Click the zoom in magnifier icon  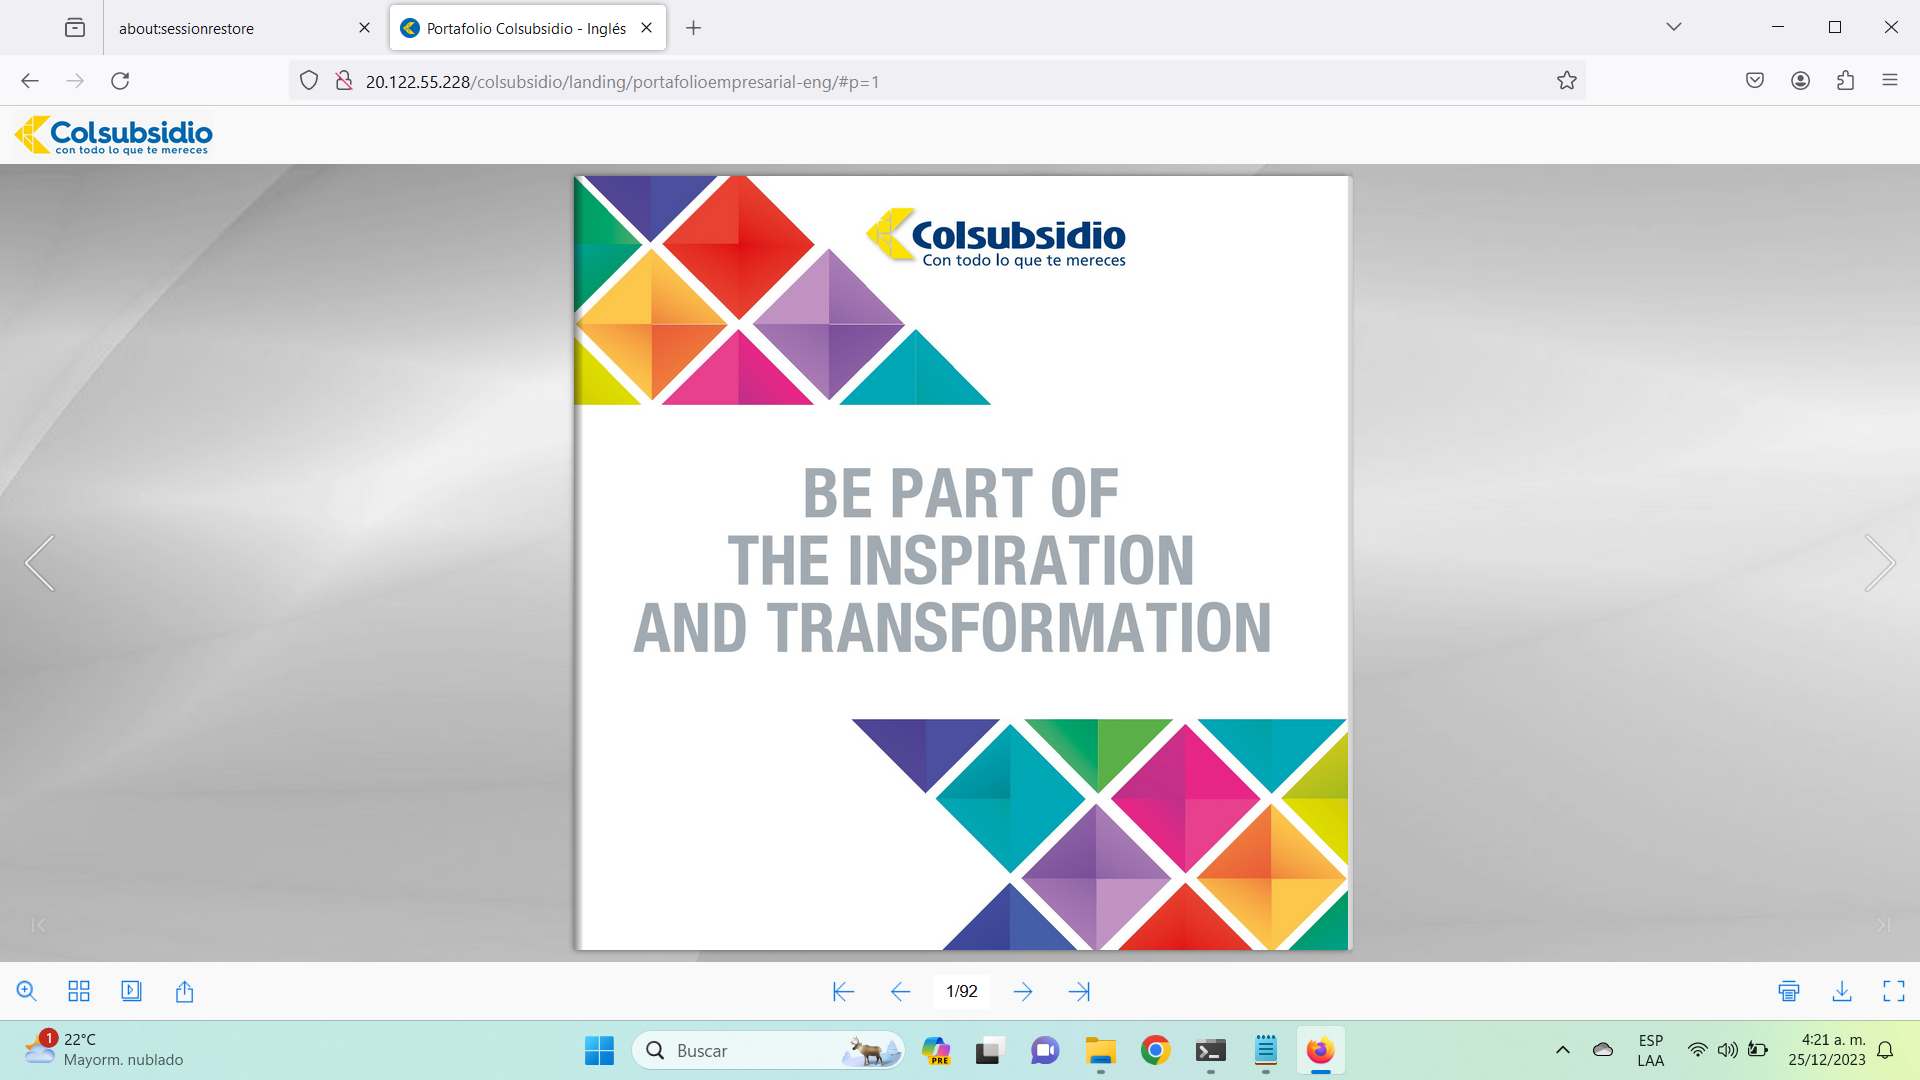pyautogui.click(x=27, y=991)
